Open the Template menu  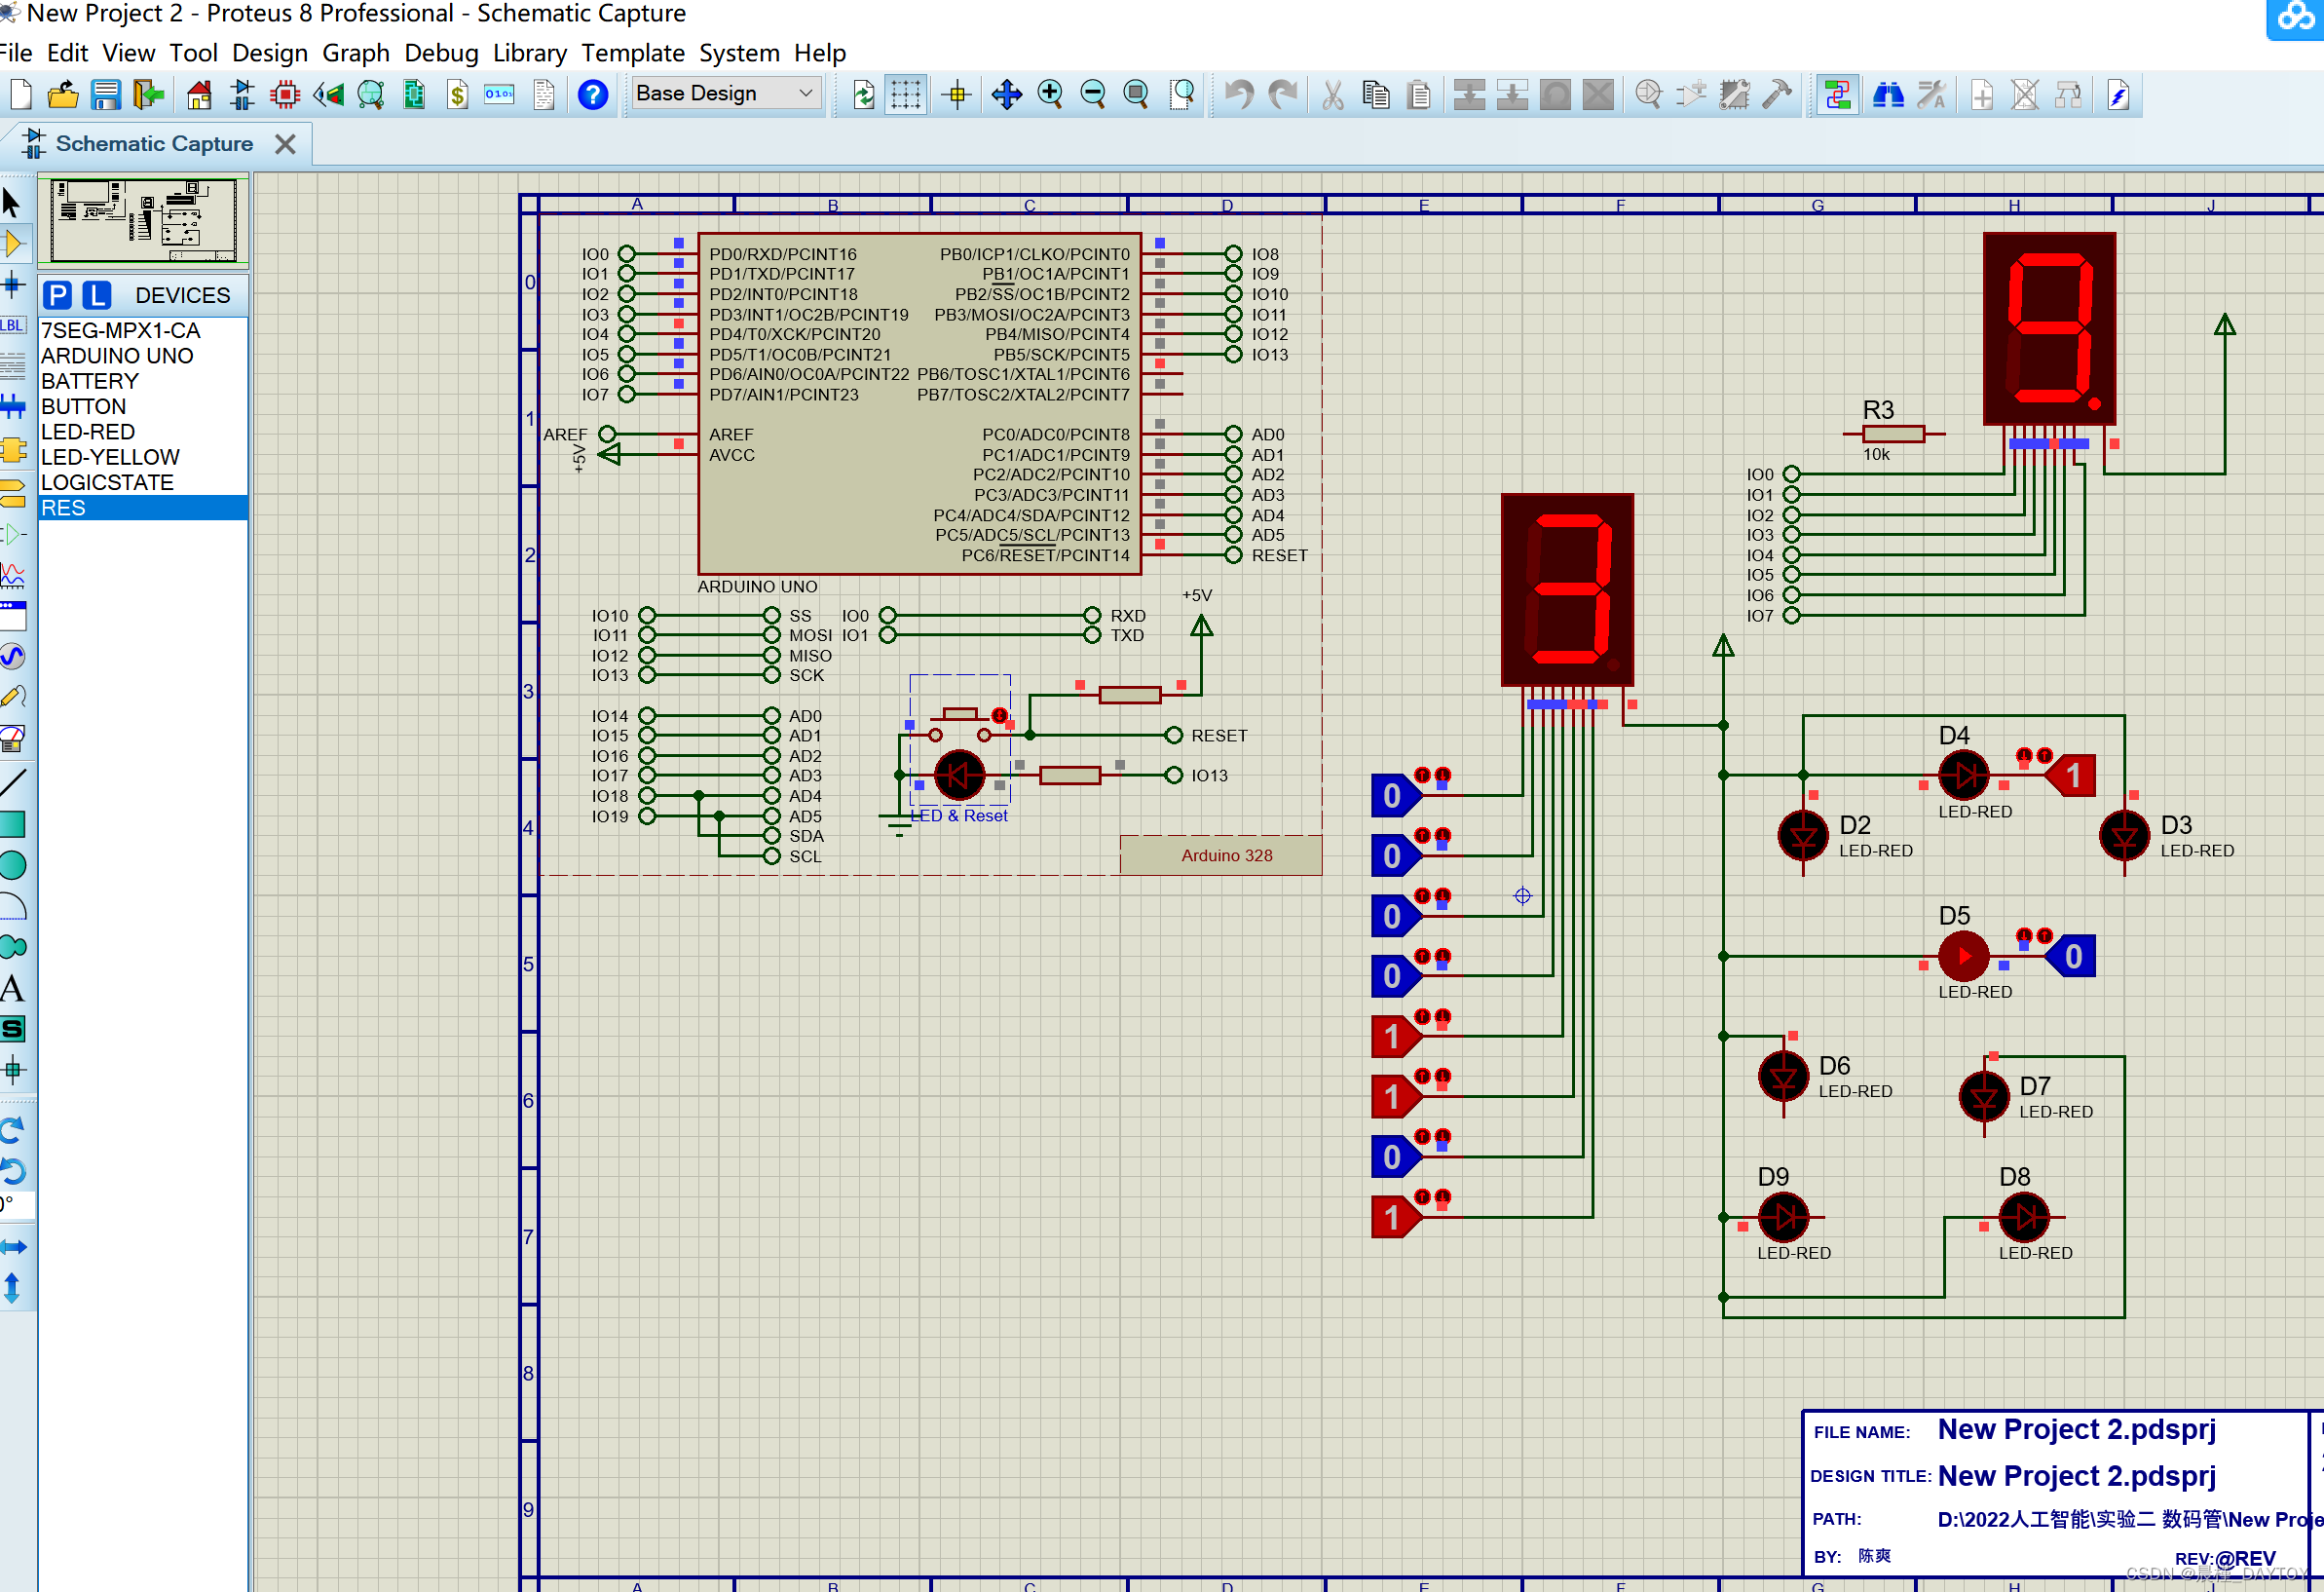coord(633,52)
